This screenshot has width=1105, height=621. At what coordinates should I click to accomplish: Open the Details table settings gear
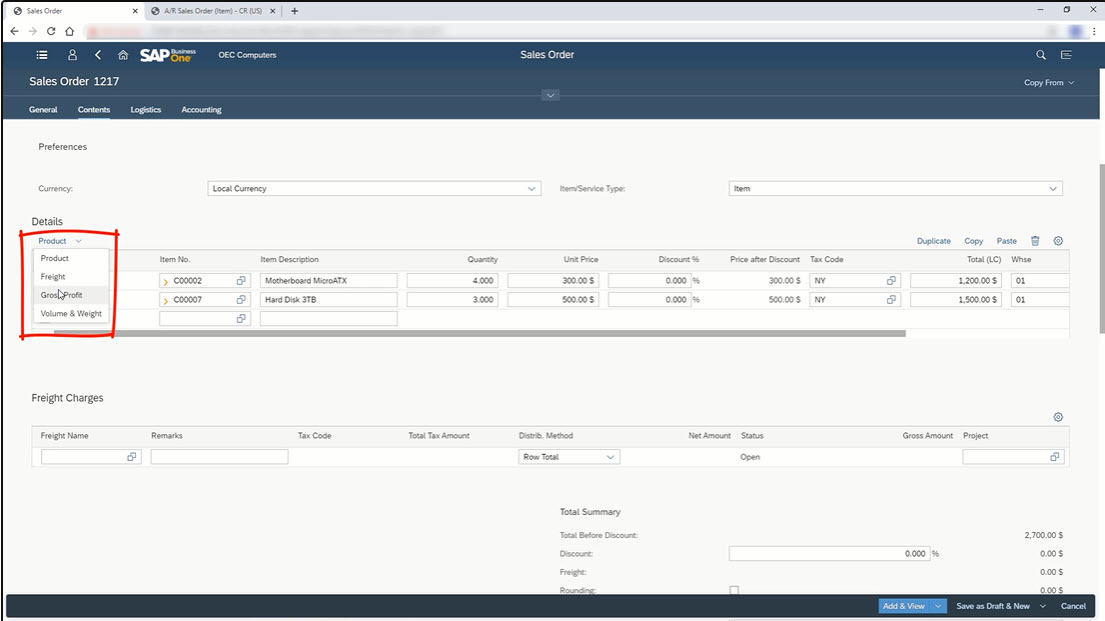1058,241
